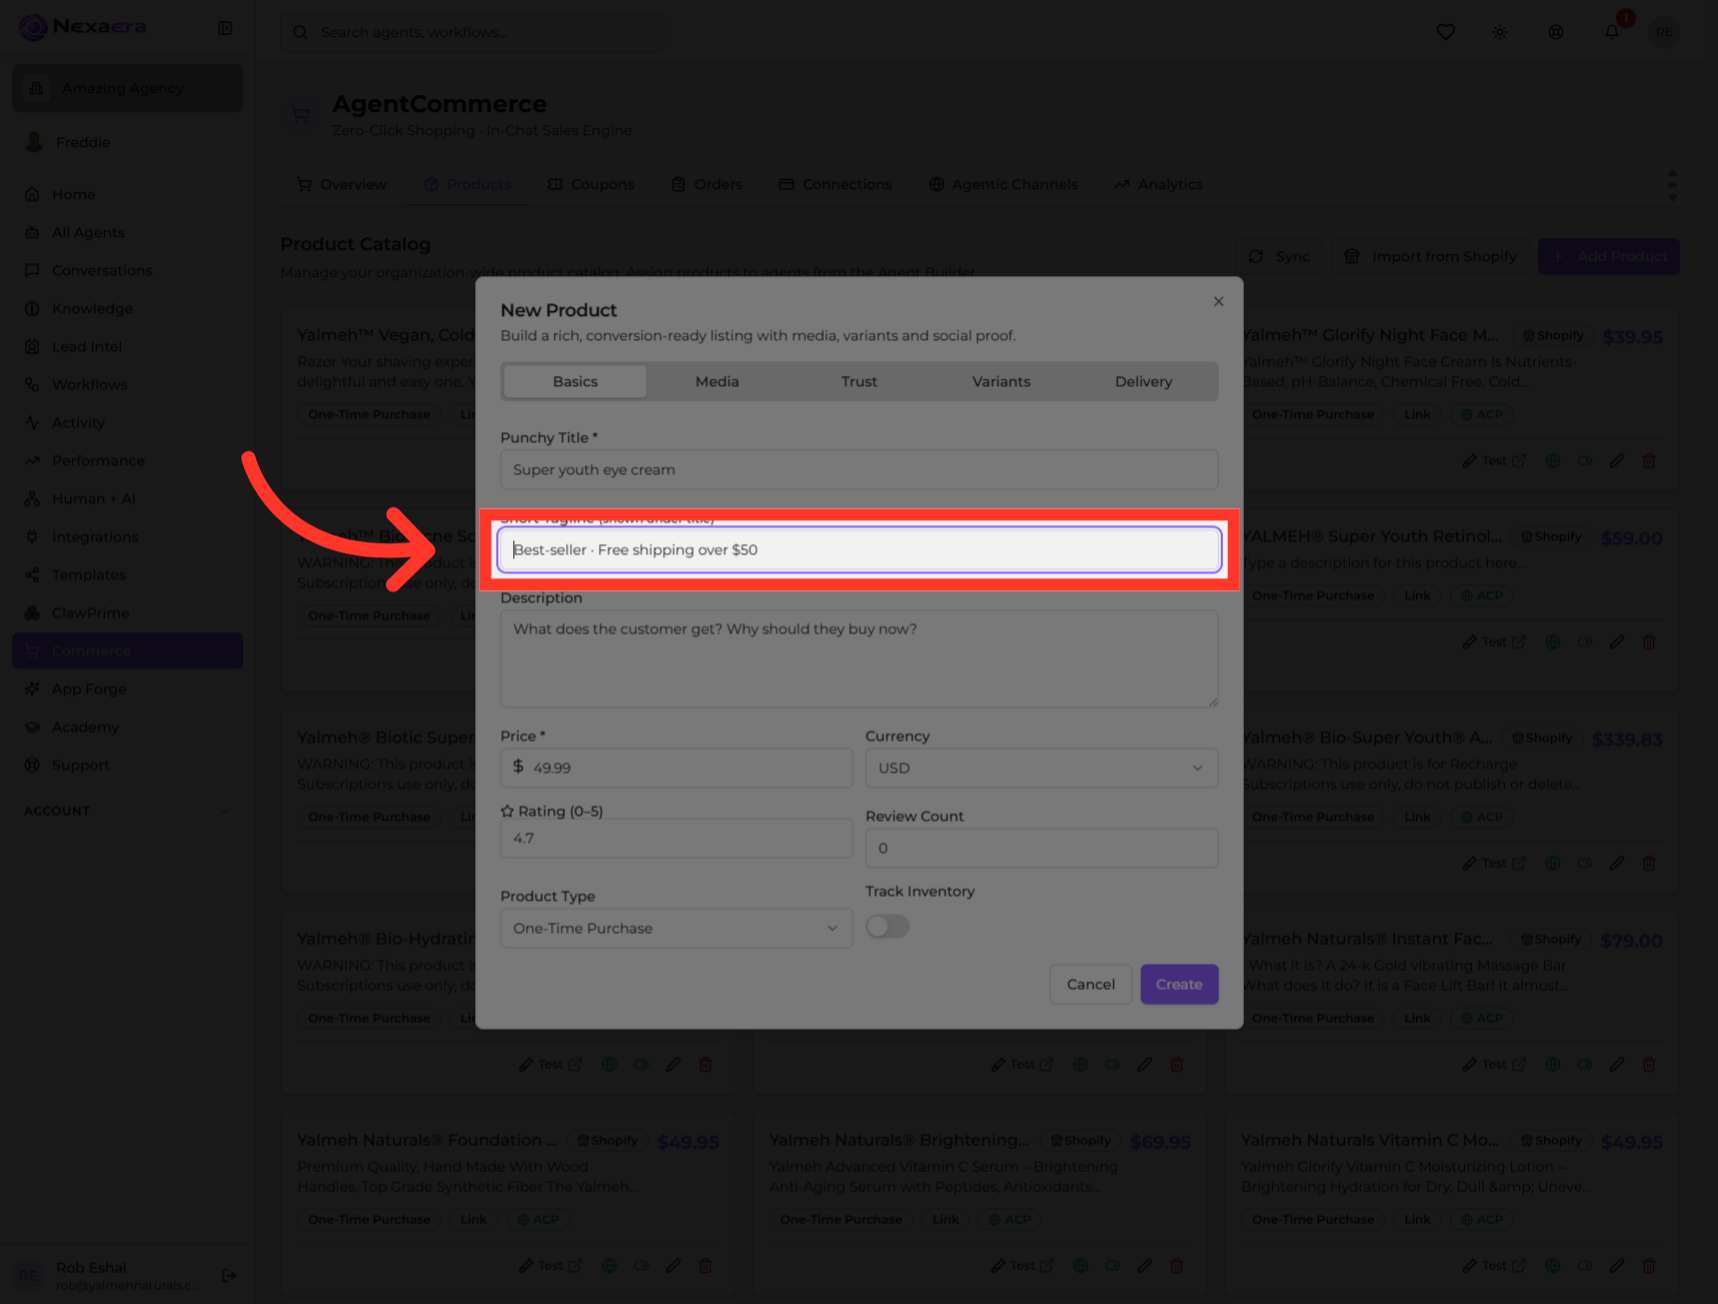Open the notifications bell
This screenshot has height=1304, width=1718.
coord(1612,32)
